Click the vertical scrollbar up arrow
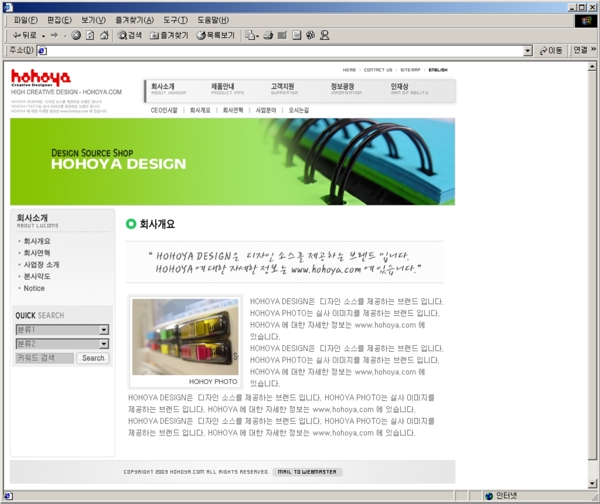 click(x=592, y=67)
